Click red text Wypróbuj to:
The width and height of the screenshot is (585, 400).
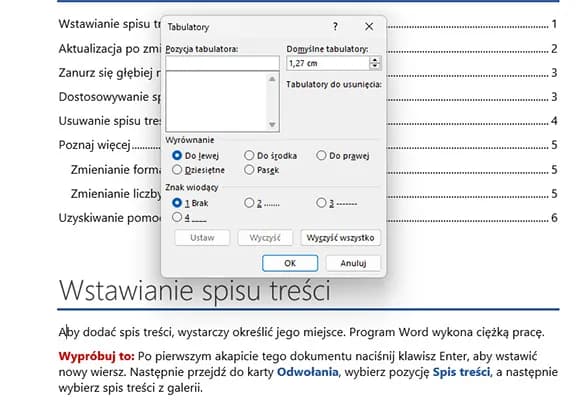tap(96, 356)
